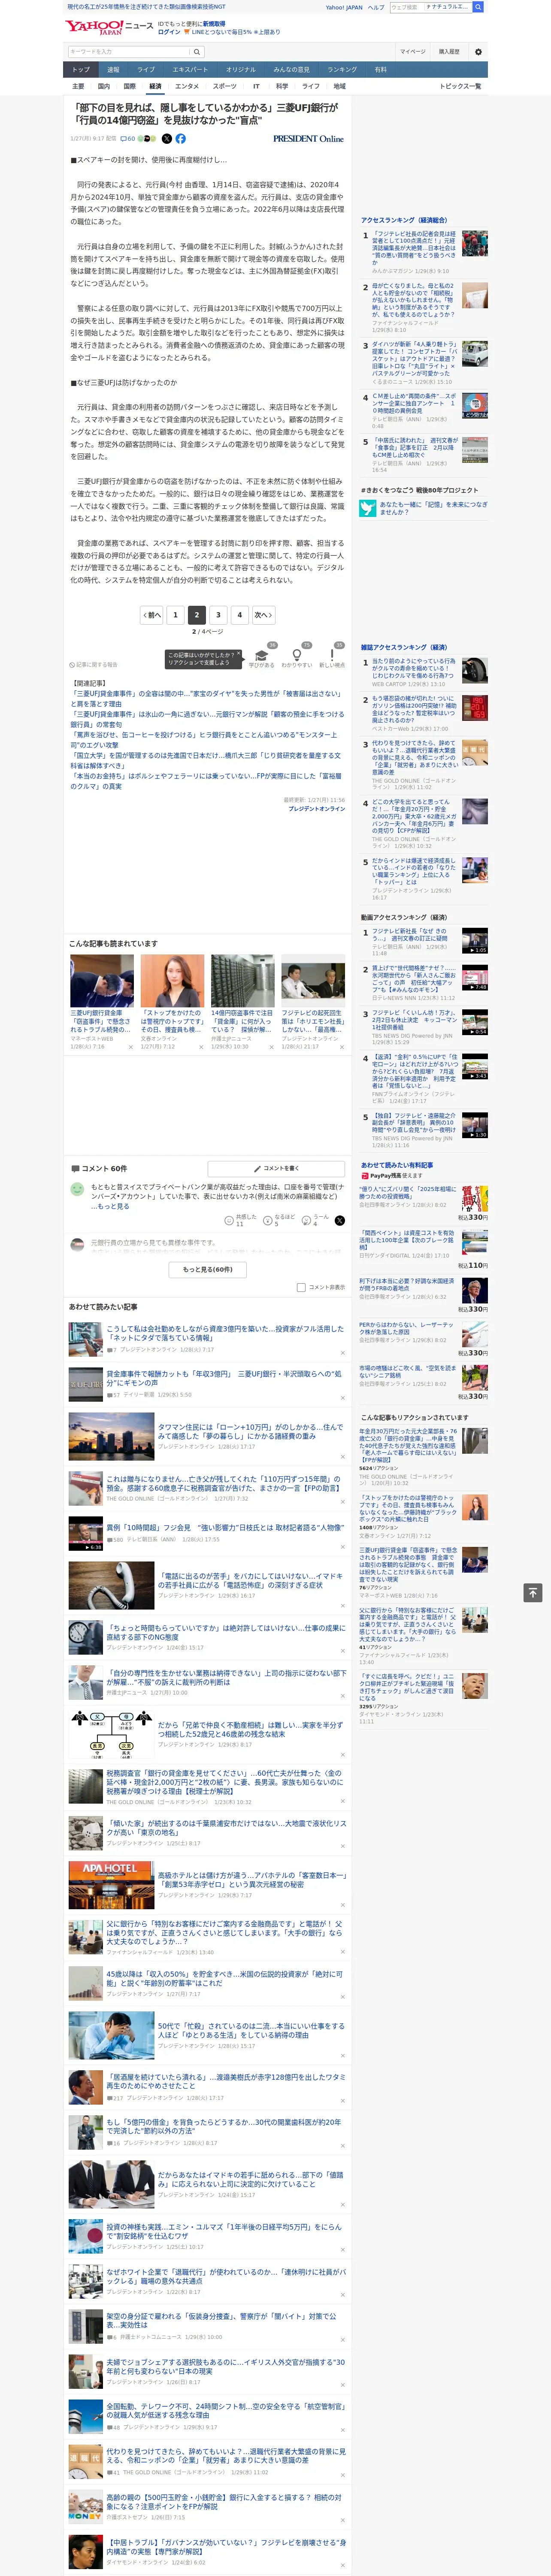551x2576 pixels.
Task: Go to previous page '前へ'
Action: (151, 615)
